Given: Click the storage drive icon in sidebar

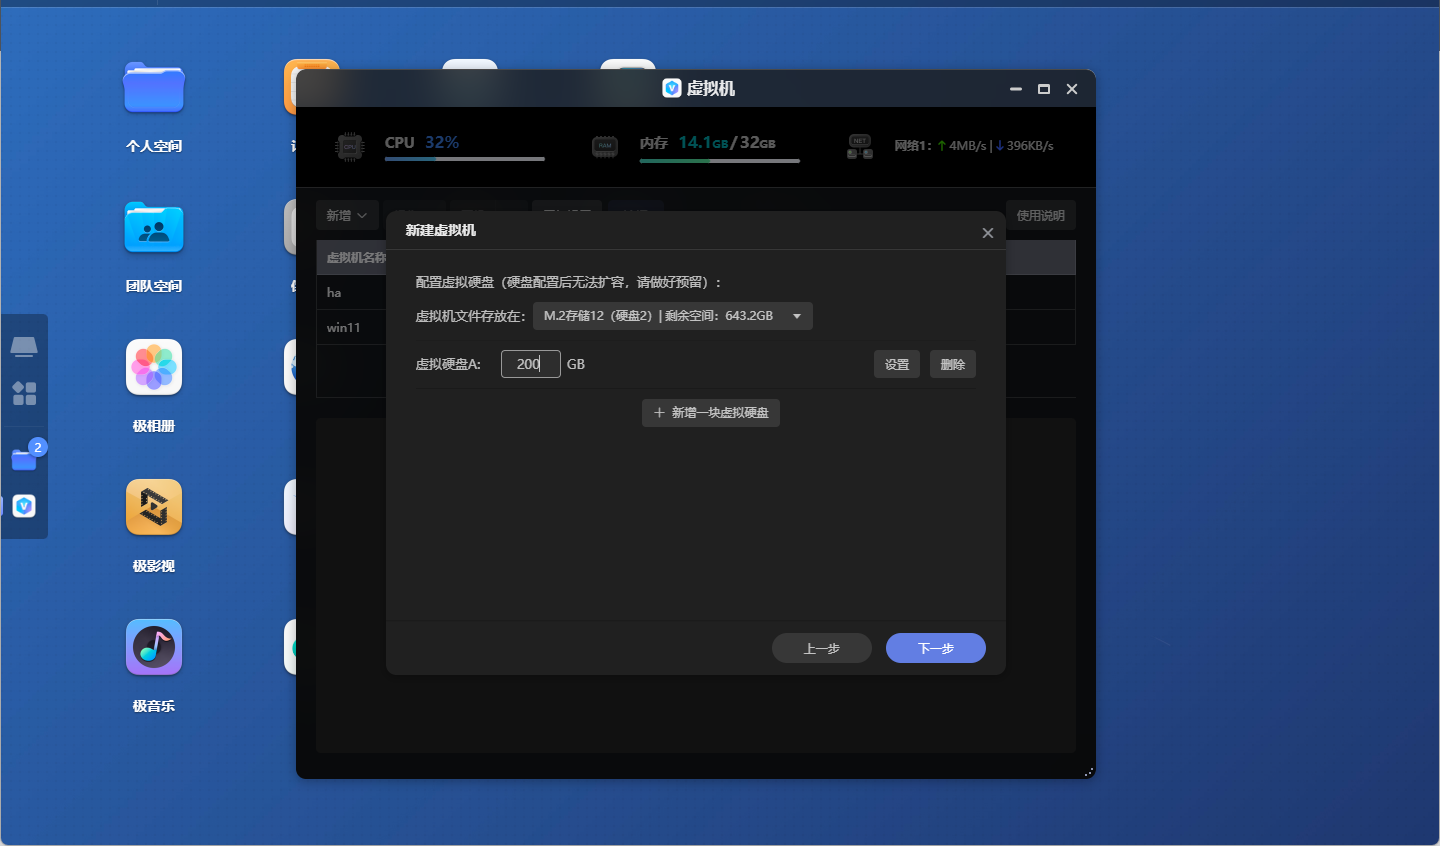Looking at the screenshot, I should click(24, 346).
